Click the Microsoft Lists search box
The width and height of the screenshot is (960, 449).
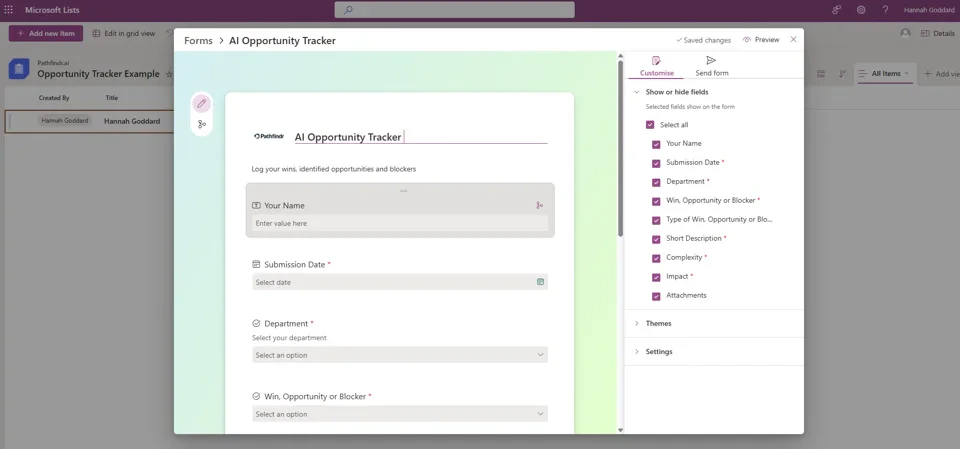454,10
